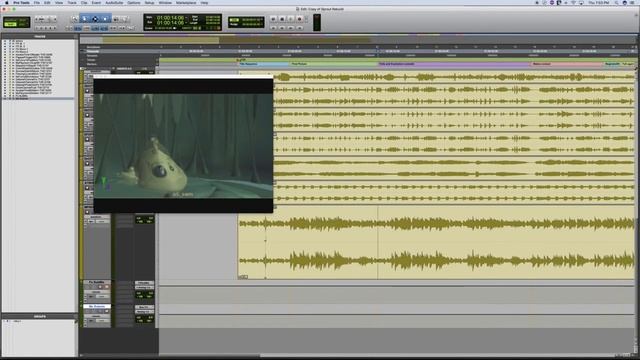Click the large stereo waveform clip
This screenshot has height=360, width=640.
click(436, 242)
